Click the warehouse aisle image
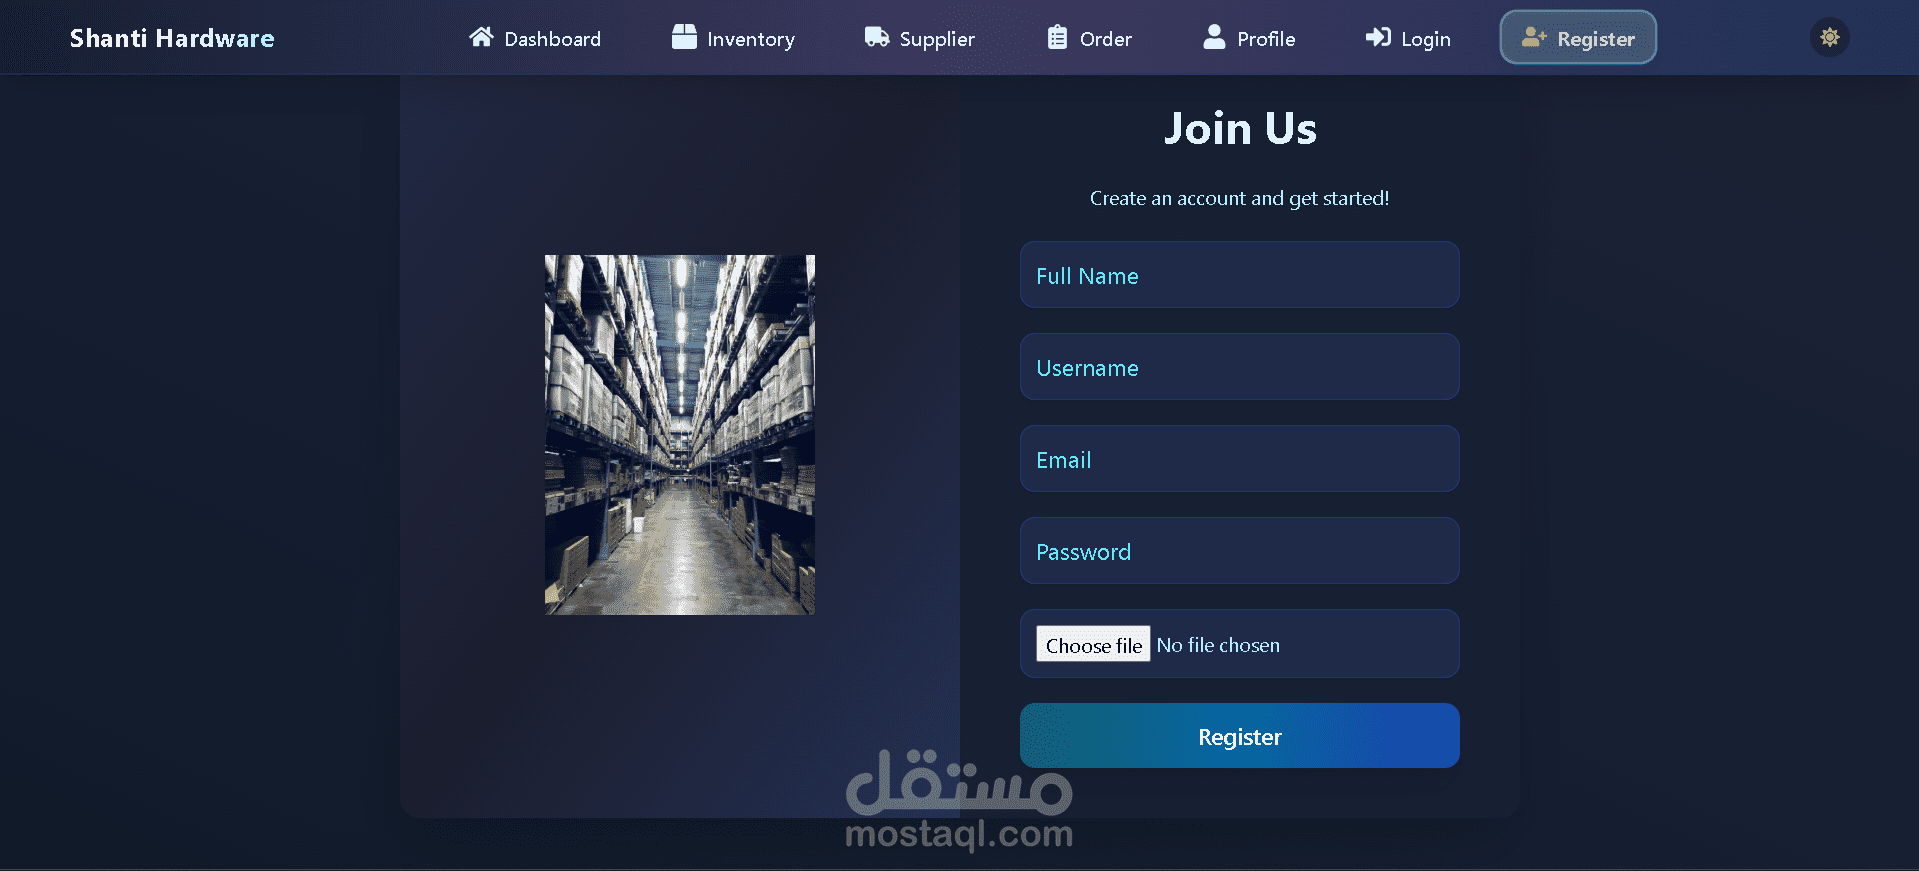1919x871 pixels. coord(680,435)
